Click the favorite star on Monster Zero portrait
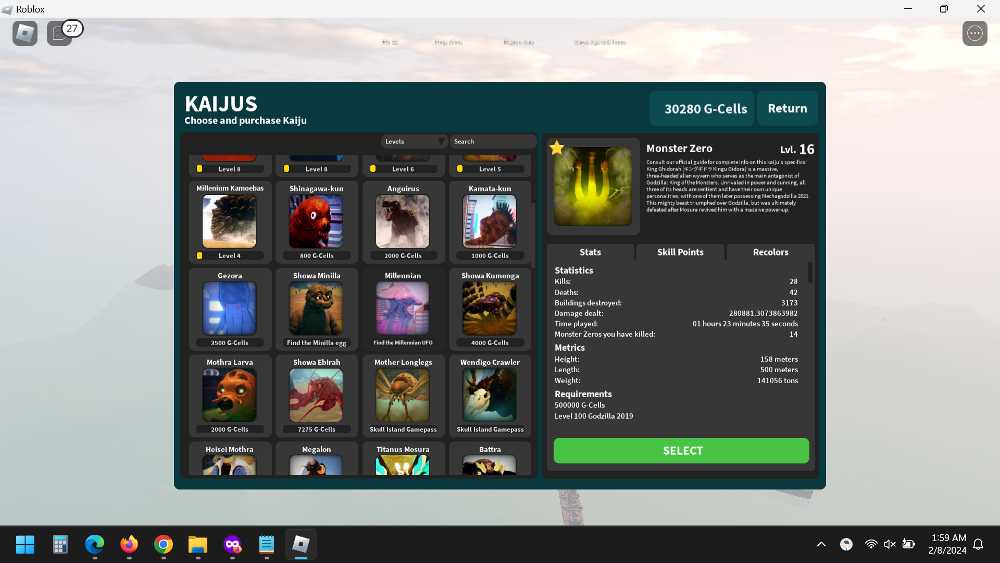The width and height of the screenshot is (1000, 563). (x=557, y=148)
